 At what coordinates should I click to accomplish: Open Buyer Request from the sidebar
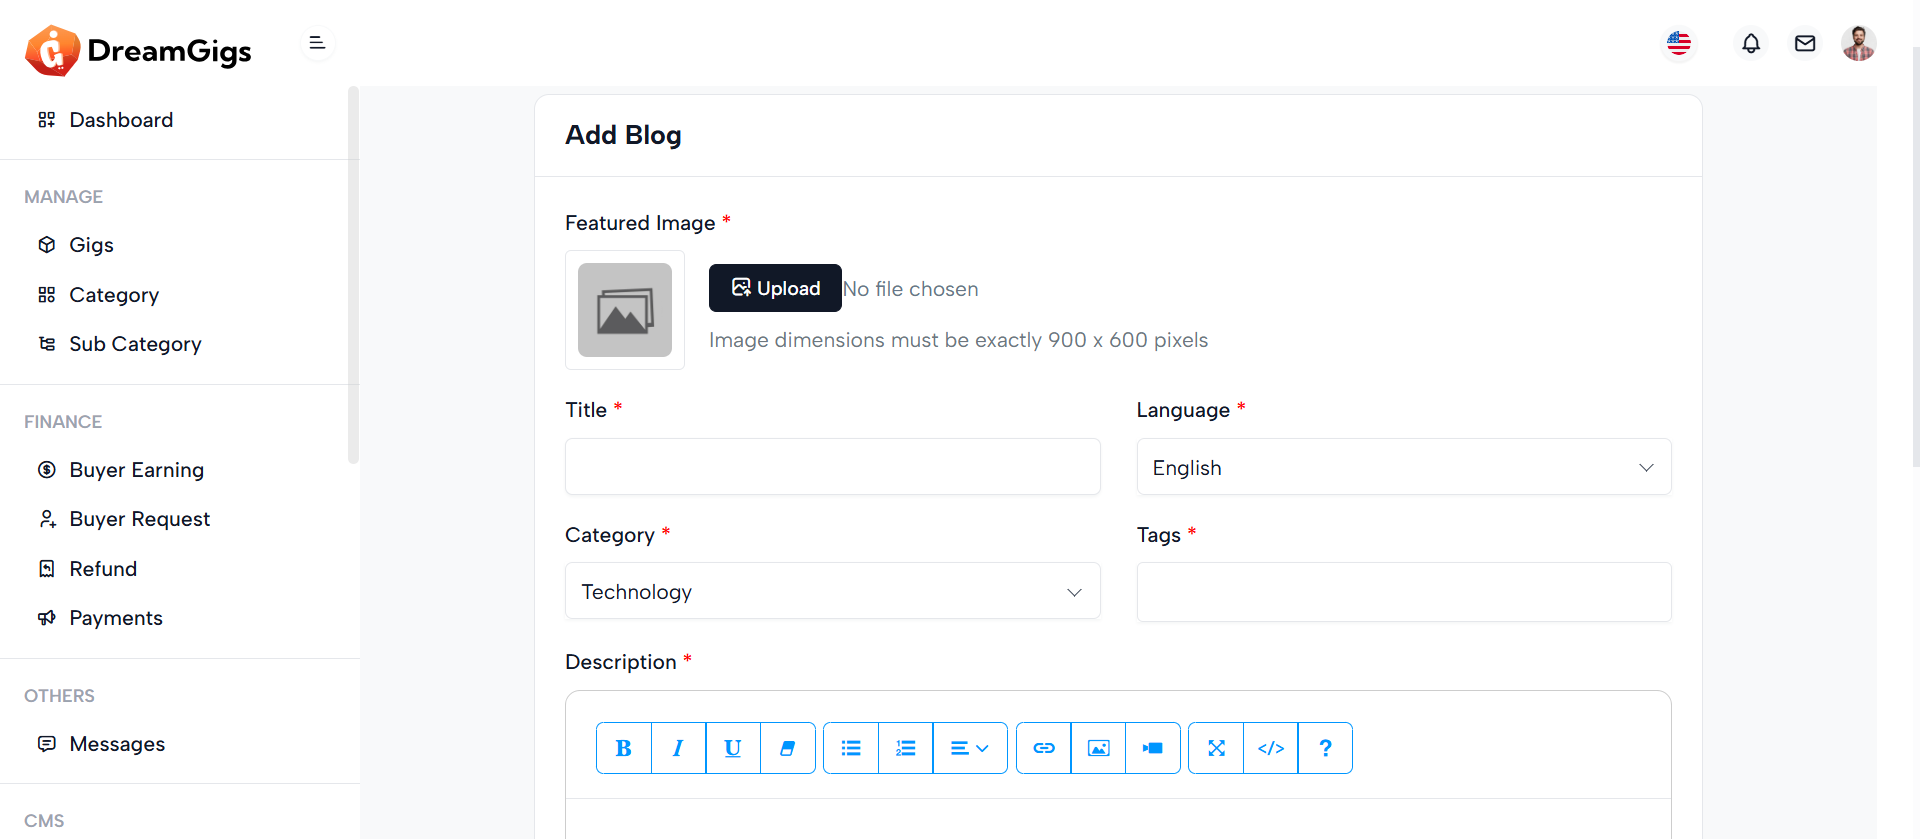click(139, 519)
